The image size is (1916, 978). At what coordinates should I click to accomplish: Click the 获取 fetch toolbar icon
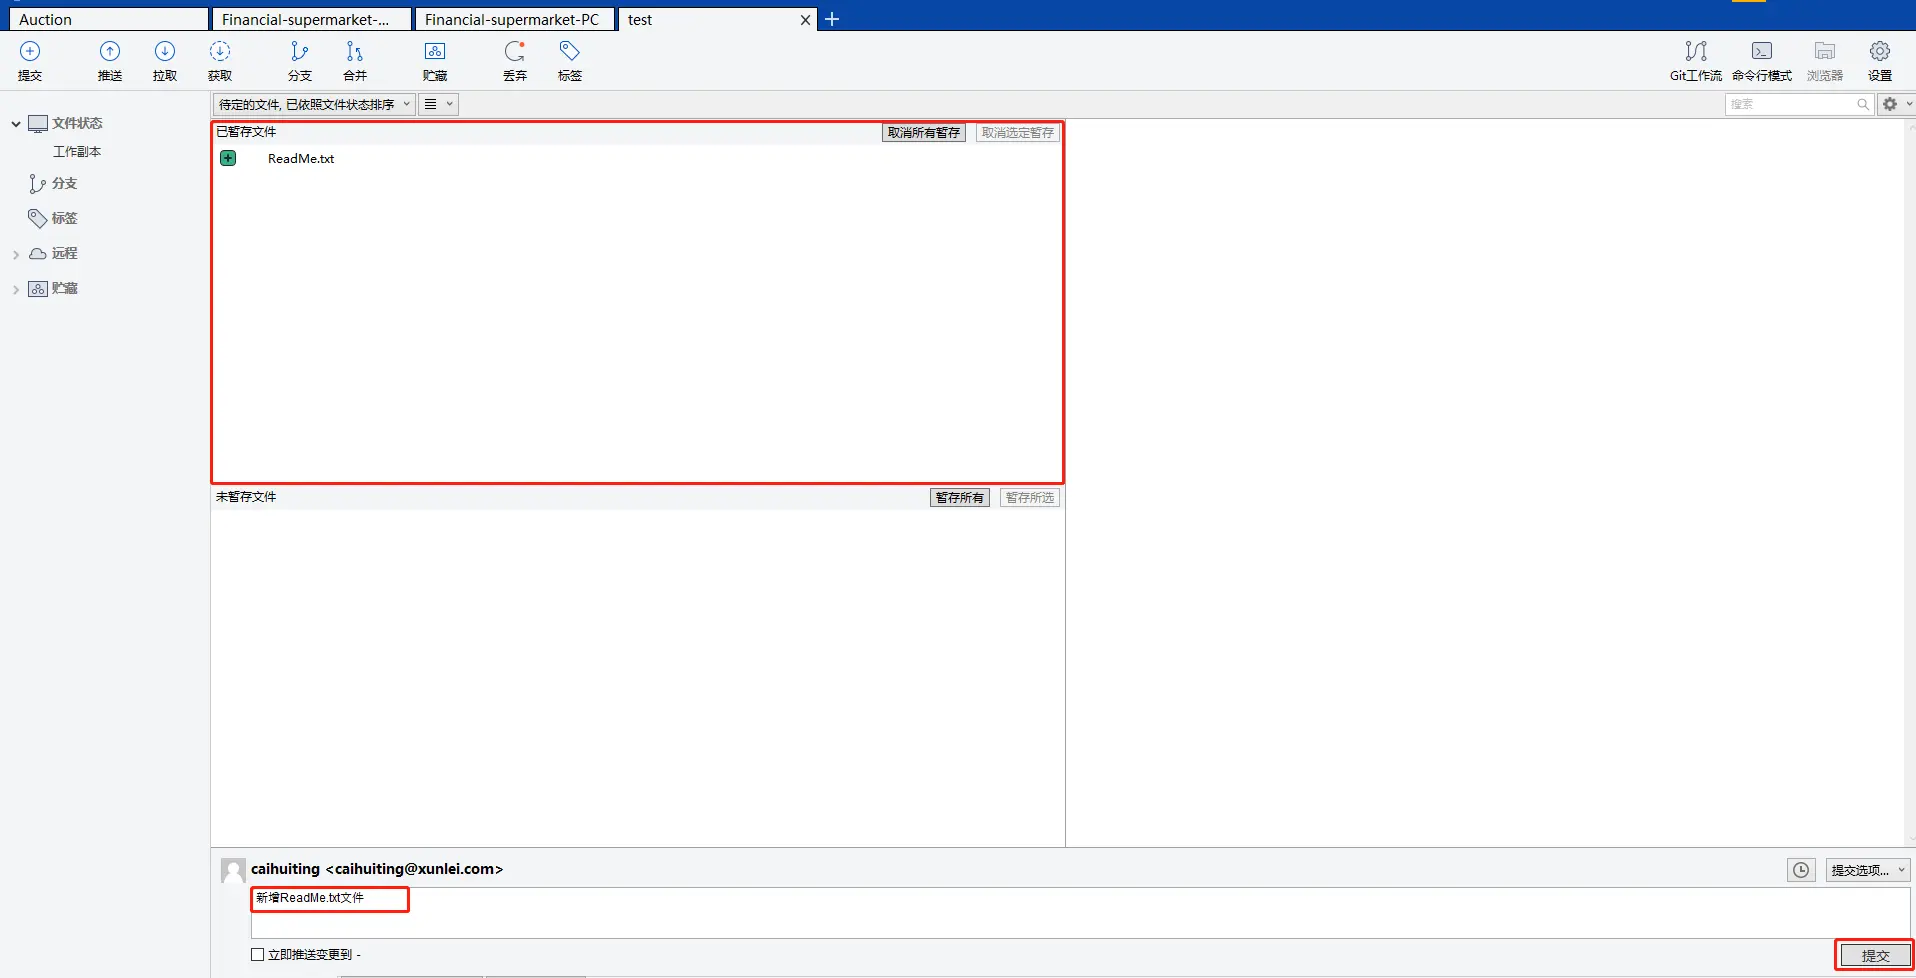point(220,51)
